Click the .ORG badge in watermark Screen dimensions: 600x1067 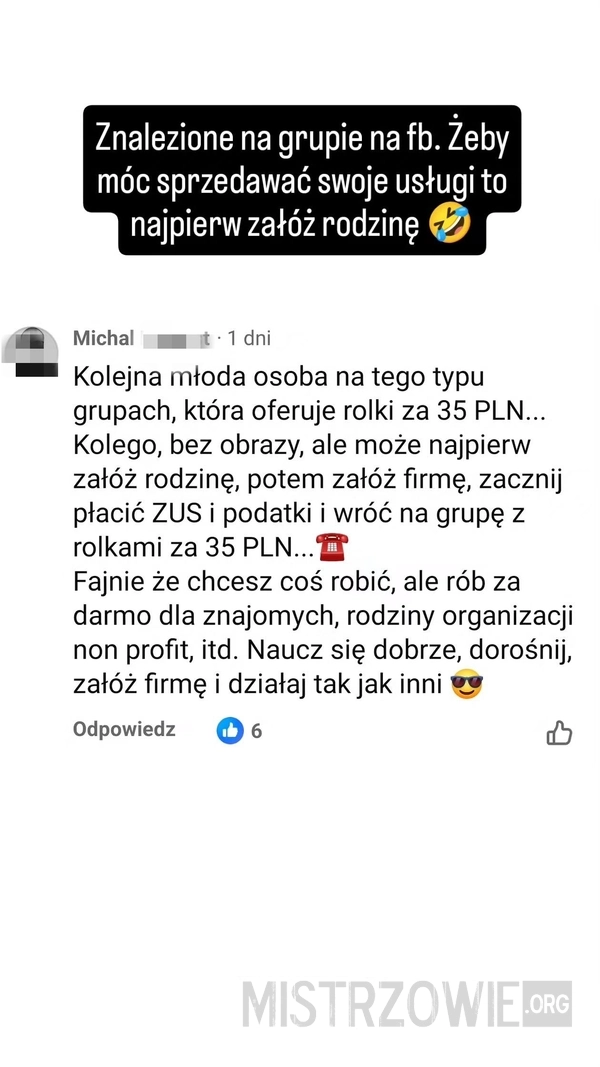pos(548,1004)
